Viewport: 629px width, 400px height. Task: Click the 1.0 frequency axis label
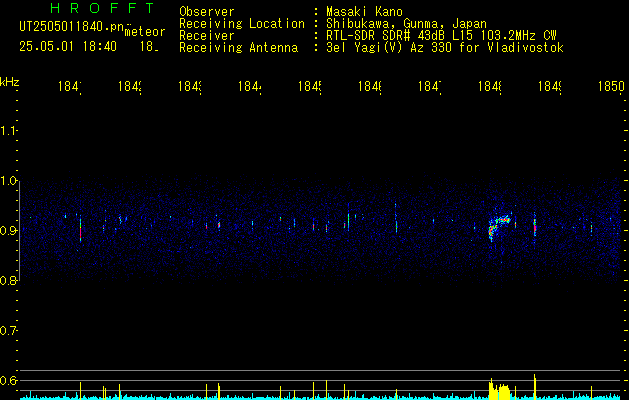[8, 180]
